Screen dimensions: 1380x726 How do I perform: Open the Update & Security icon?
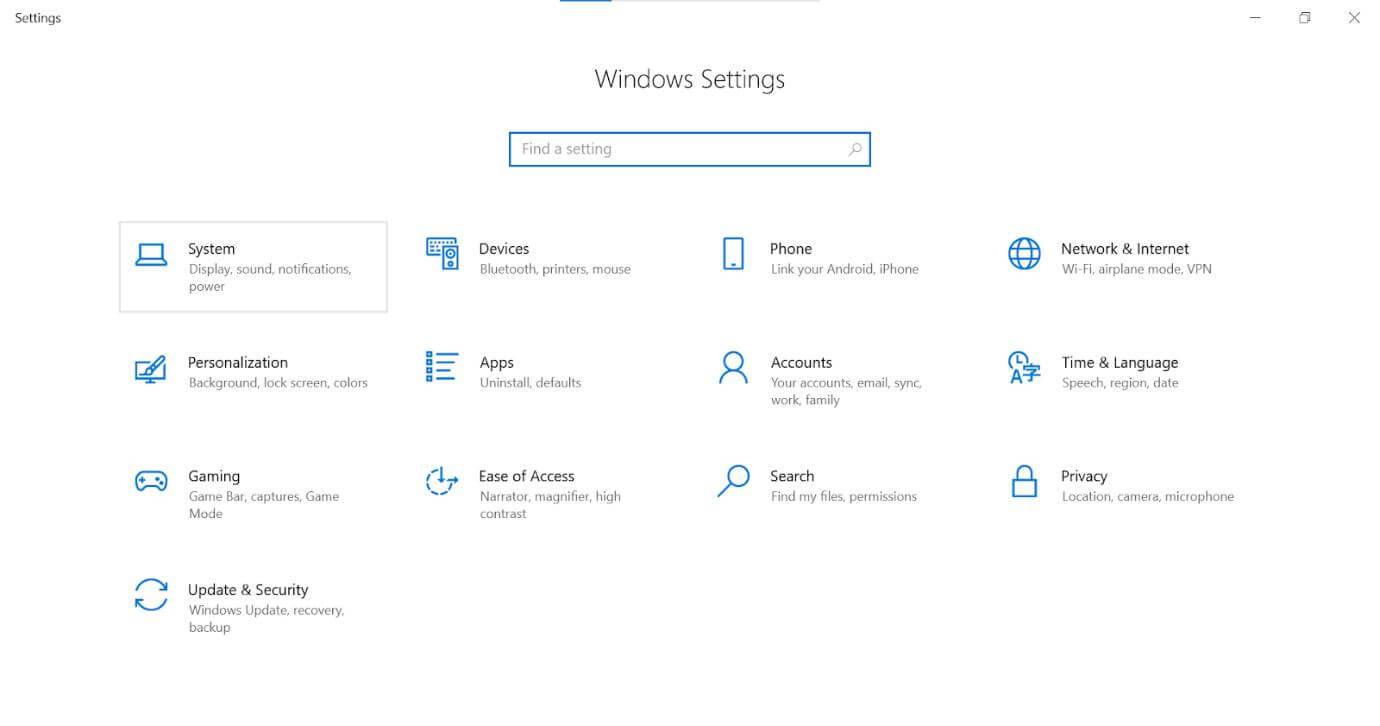pyautogui.click(x=151, y=594)
